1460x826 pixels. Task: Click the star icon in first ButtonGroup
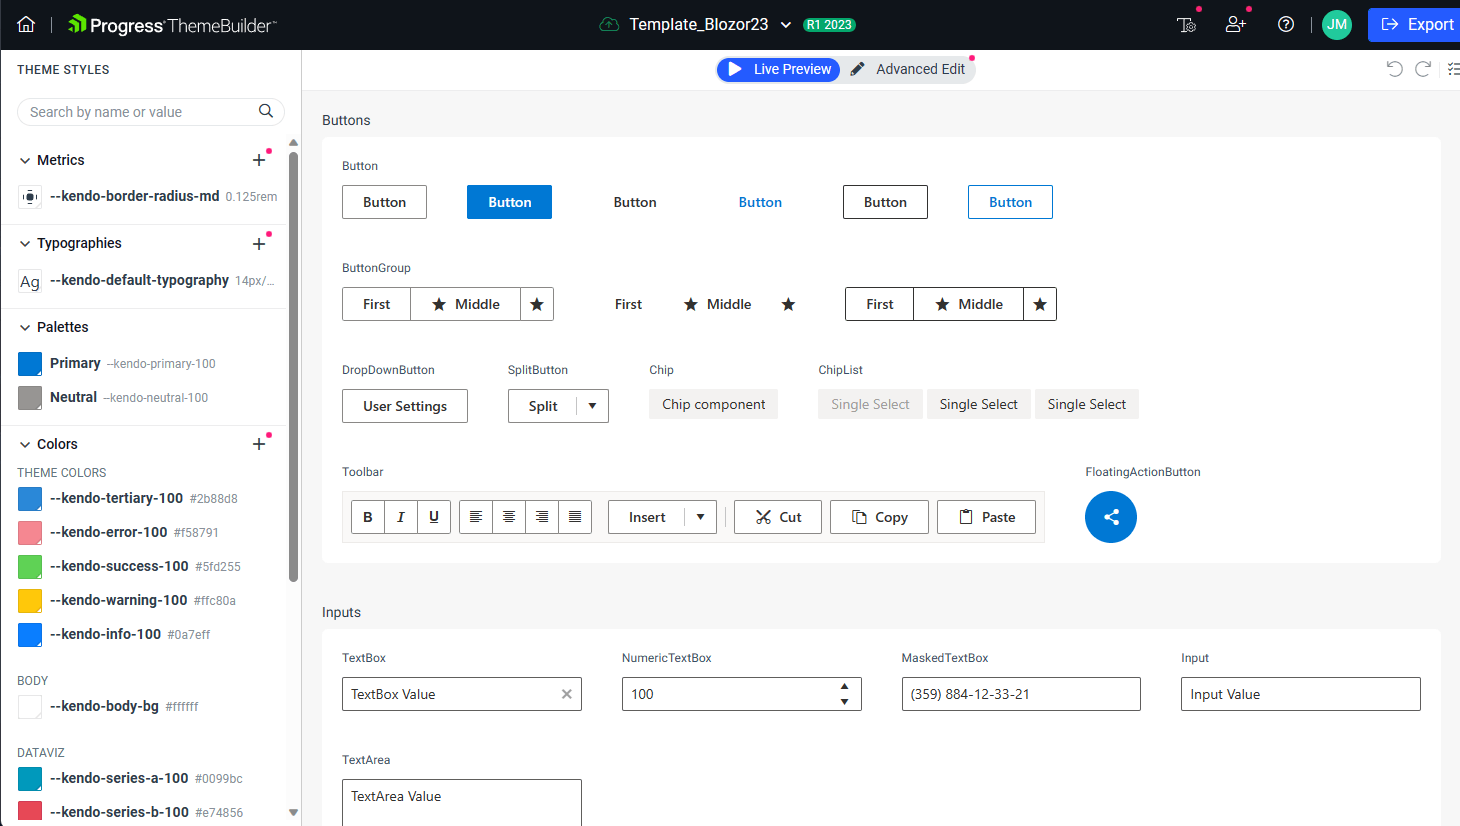click(537, 304)
